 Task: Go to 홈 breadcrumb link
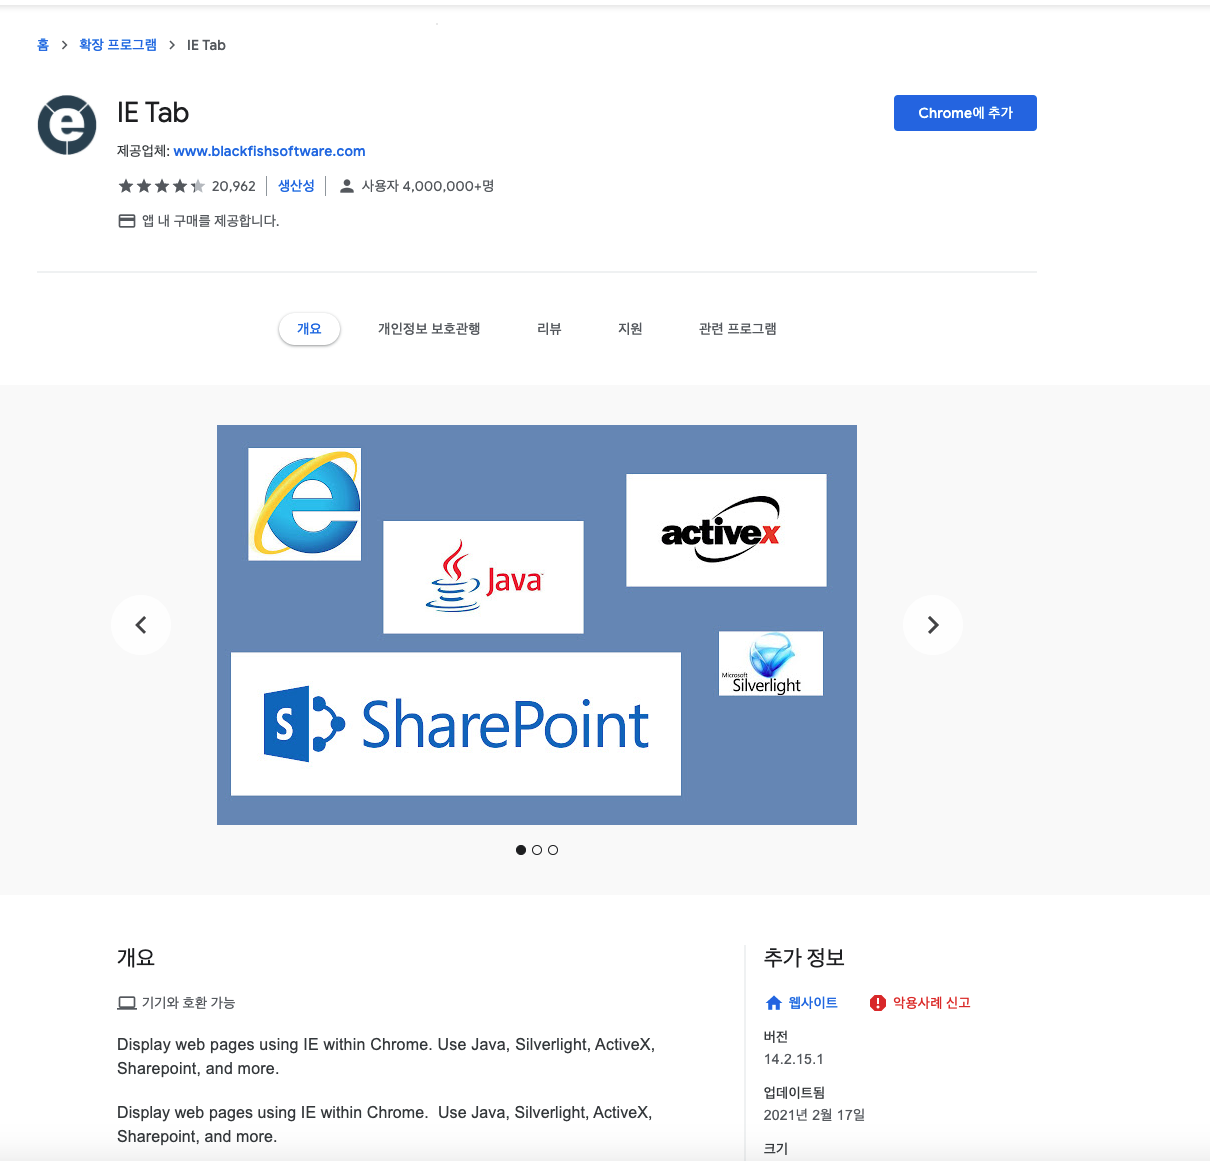point(43,45)
